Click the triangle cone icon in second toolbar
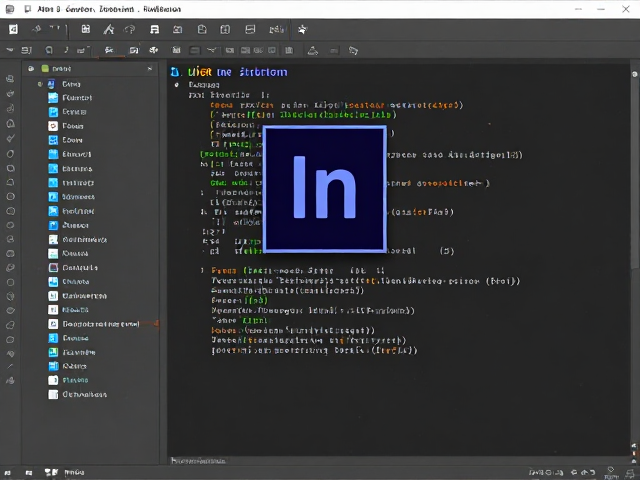Screen dimensions: 640x480 (x=313, y=51)
